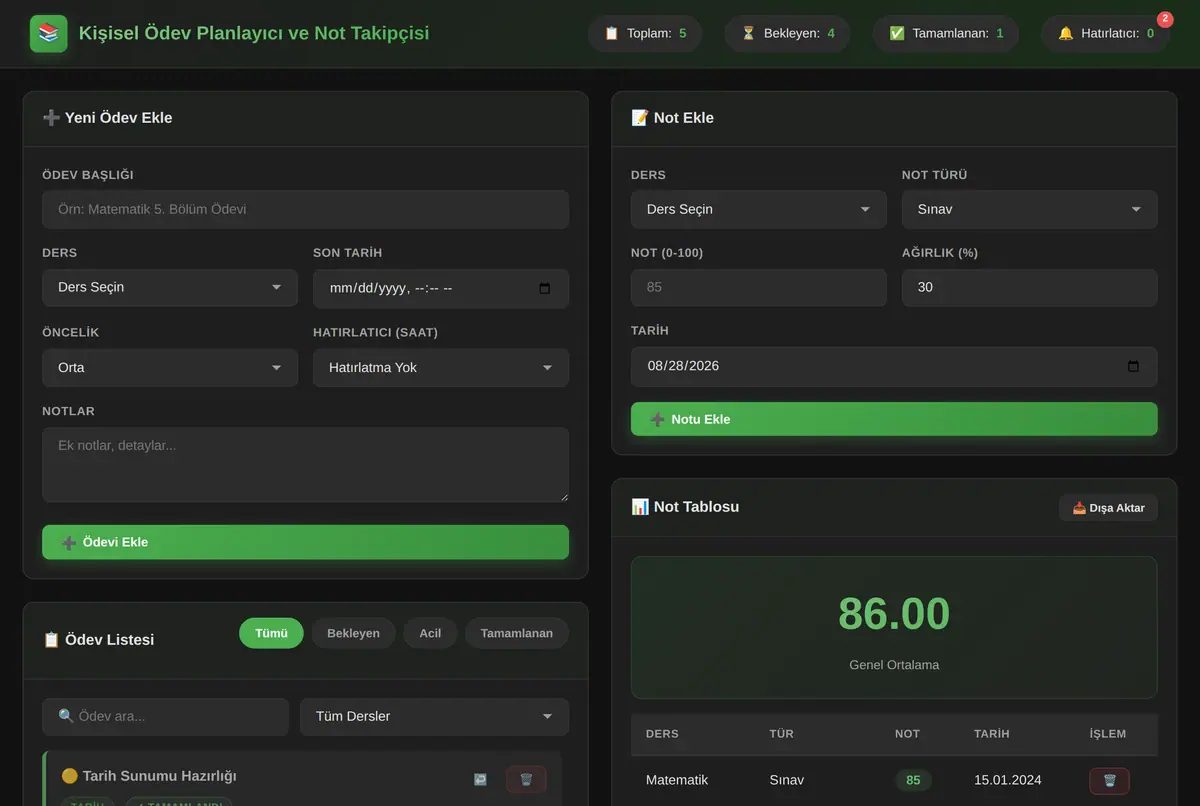Delete the Tarih Sunumu Hazırlığı assignment
The image size is (1200, 806).
pyautogui.click(x=526, y=779)
